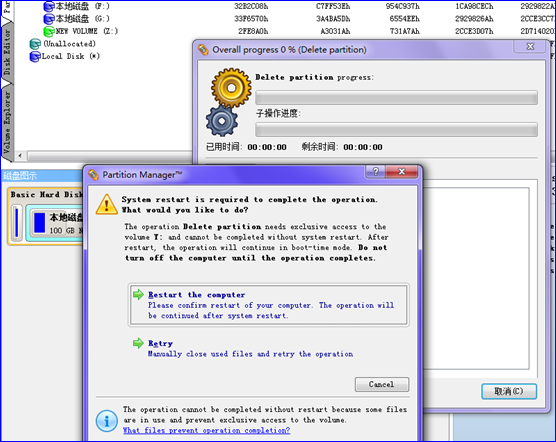Click value 2FE8A0h in Z: row
The image size is (556, 442).
[x=253, y=31]
